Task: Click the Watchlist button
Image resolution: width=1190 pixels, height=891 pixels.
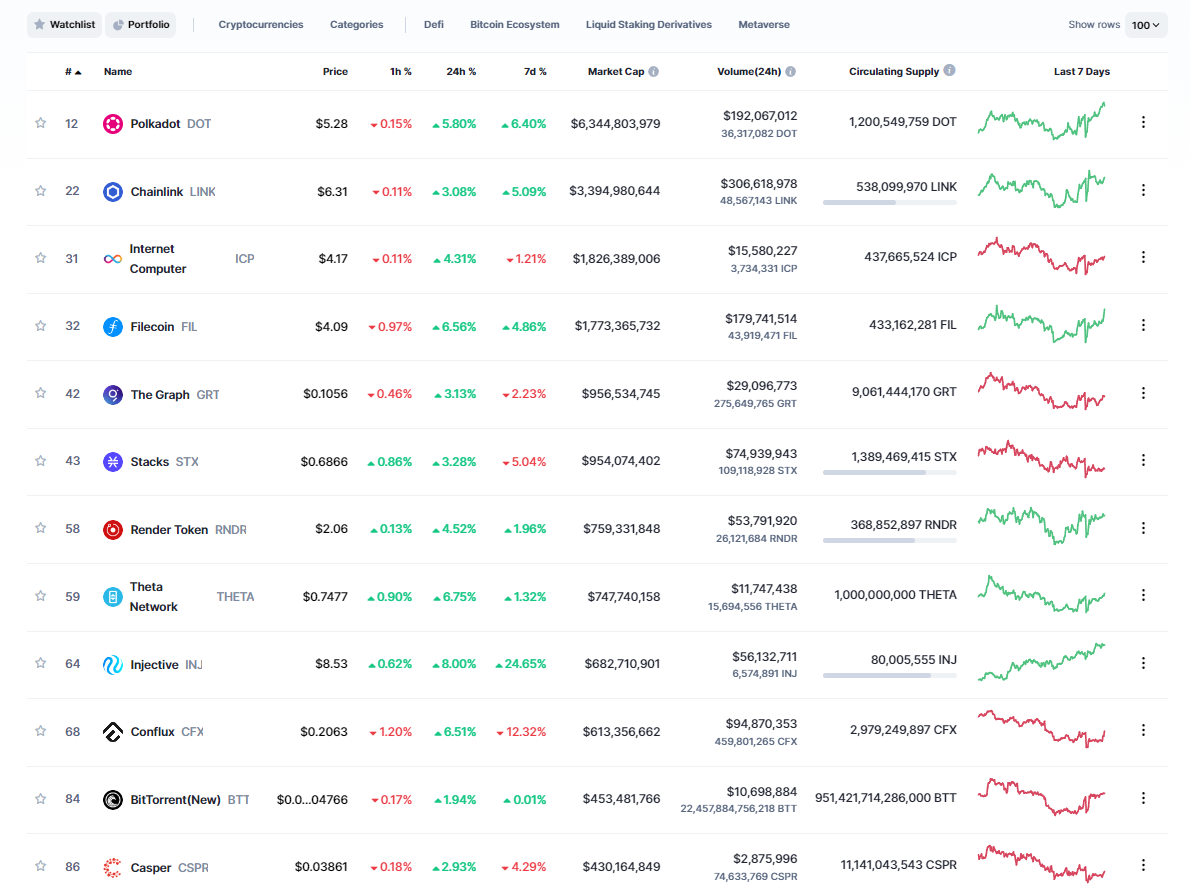Action: [x=64, y=25]
